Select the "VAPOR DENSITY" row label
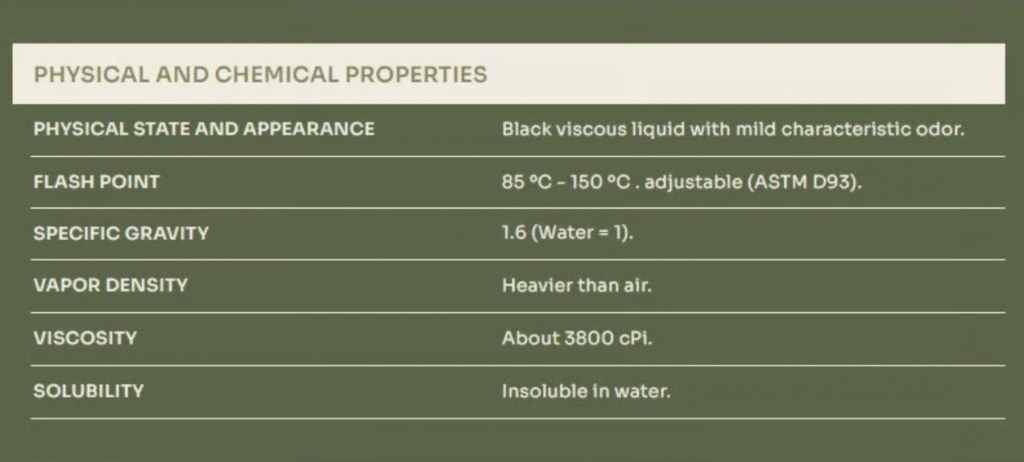The height and width of the screenshot is (462, 1024). click(110, 285)
